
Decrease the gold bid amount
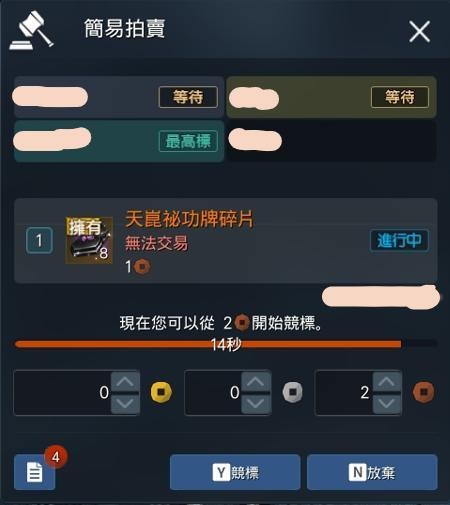(x=125, y=404)
